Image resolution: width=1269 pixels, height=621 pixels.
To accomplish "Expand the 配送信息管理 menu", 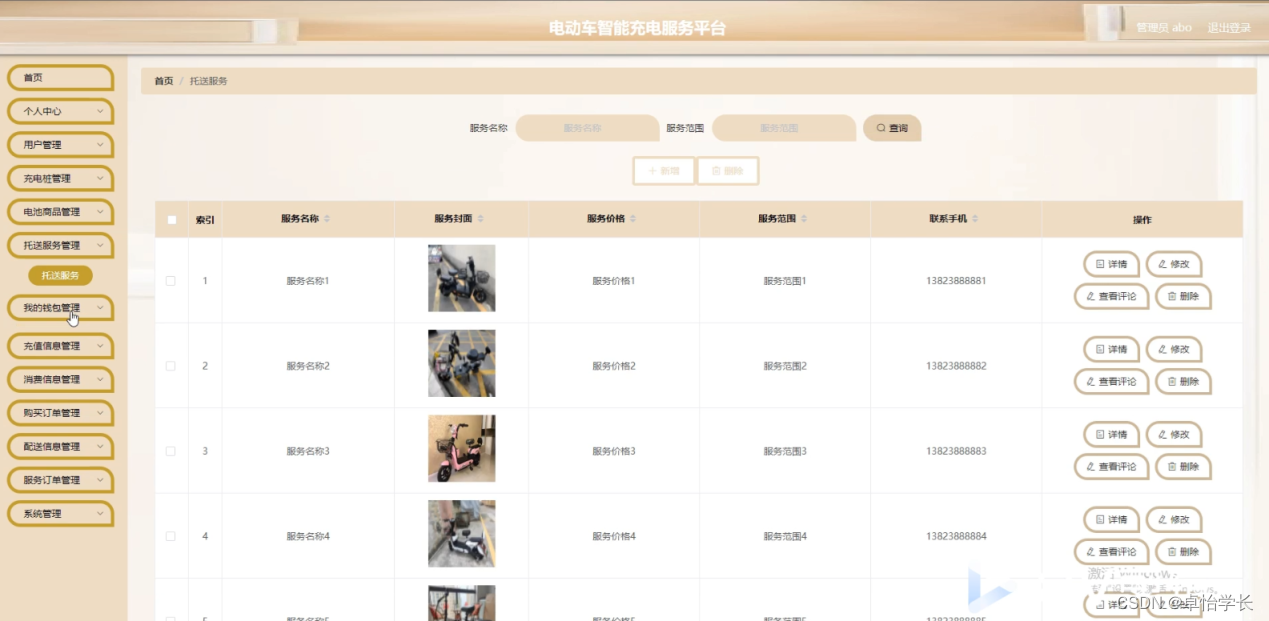I will coord(60,446).
